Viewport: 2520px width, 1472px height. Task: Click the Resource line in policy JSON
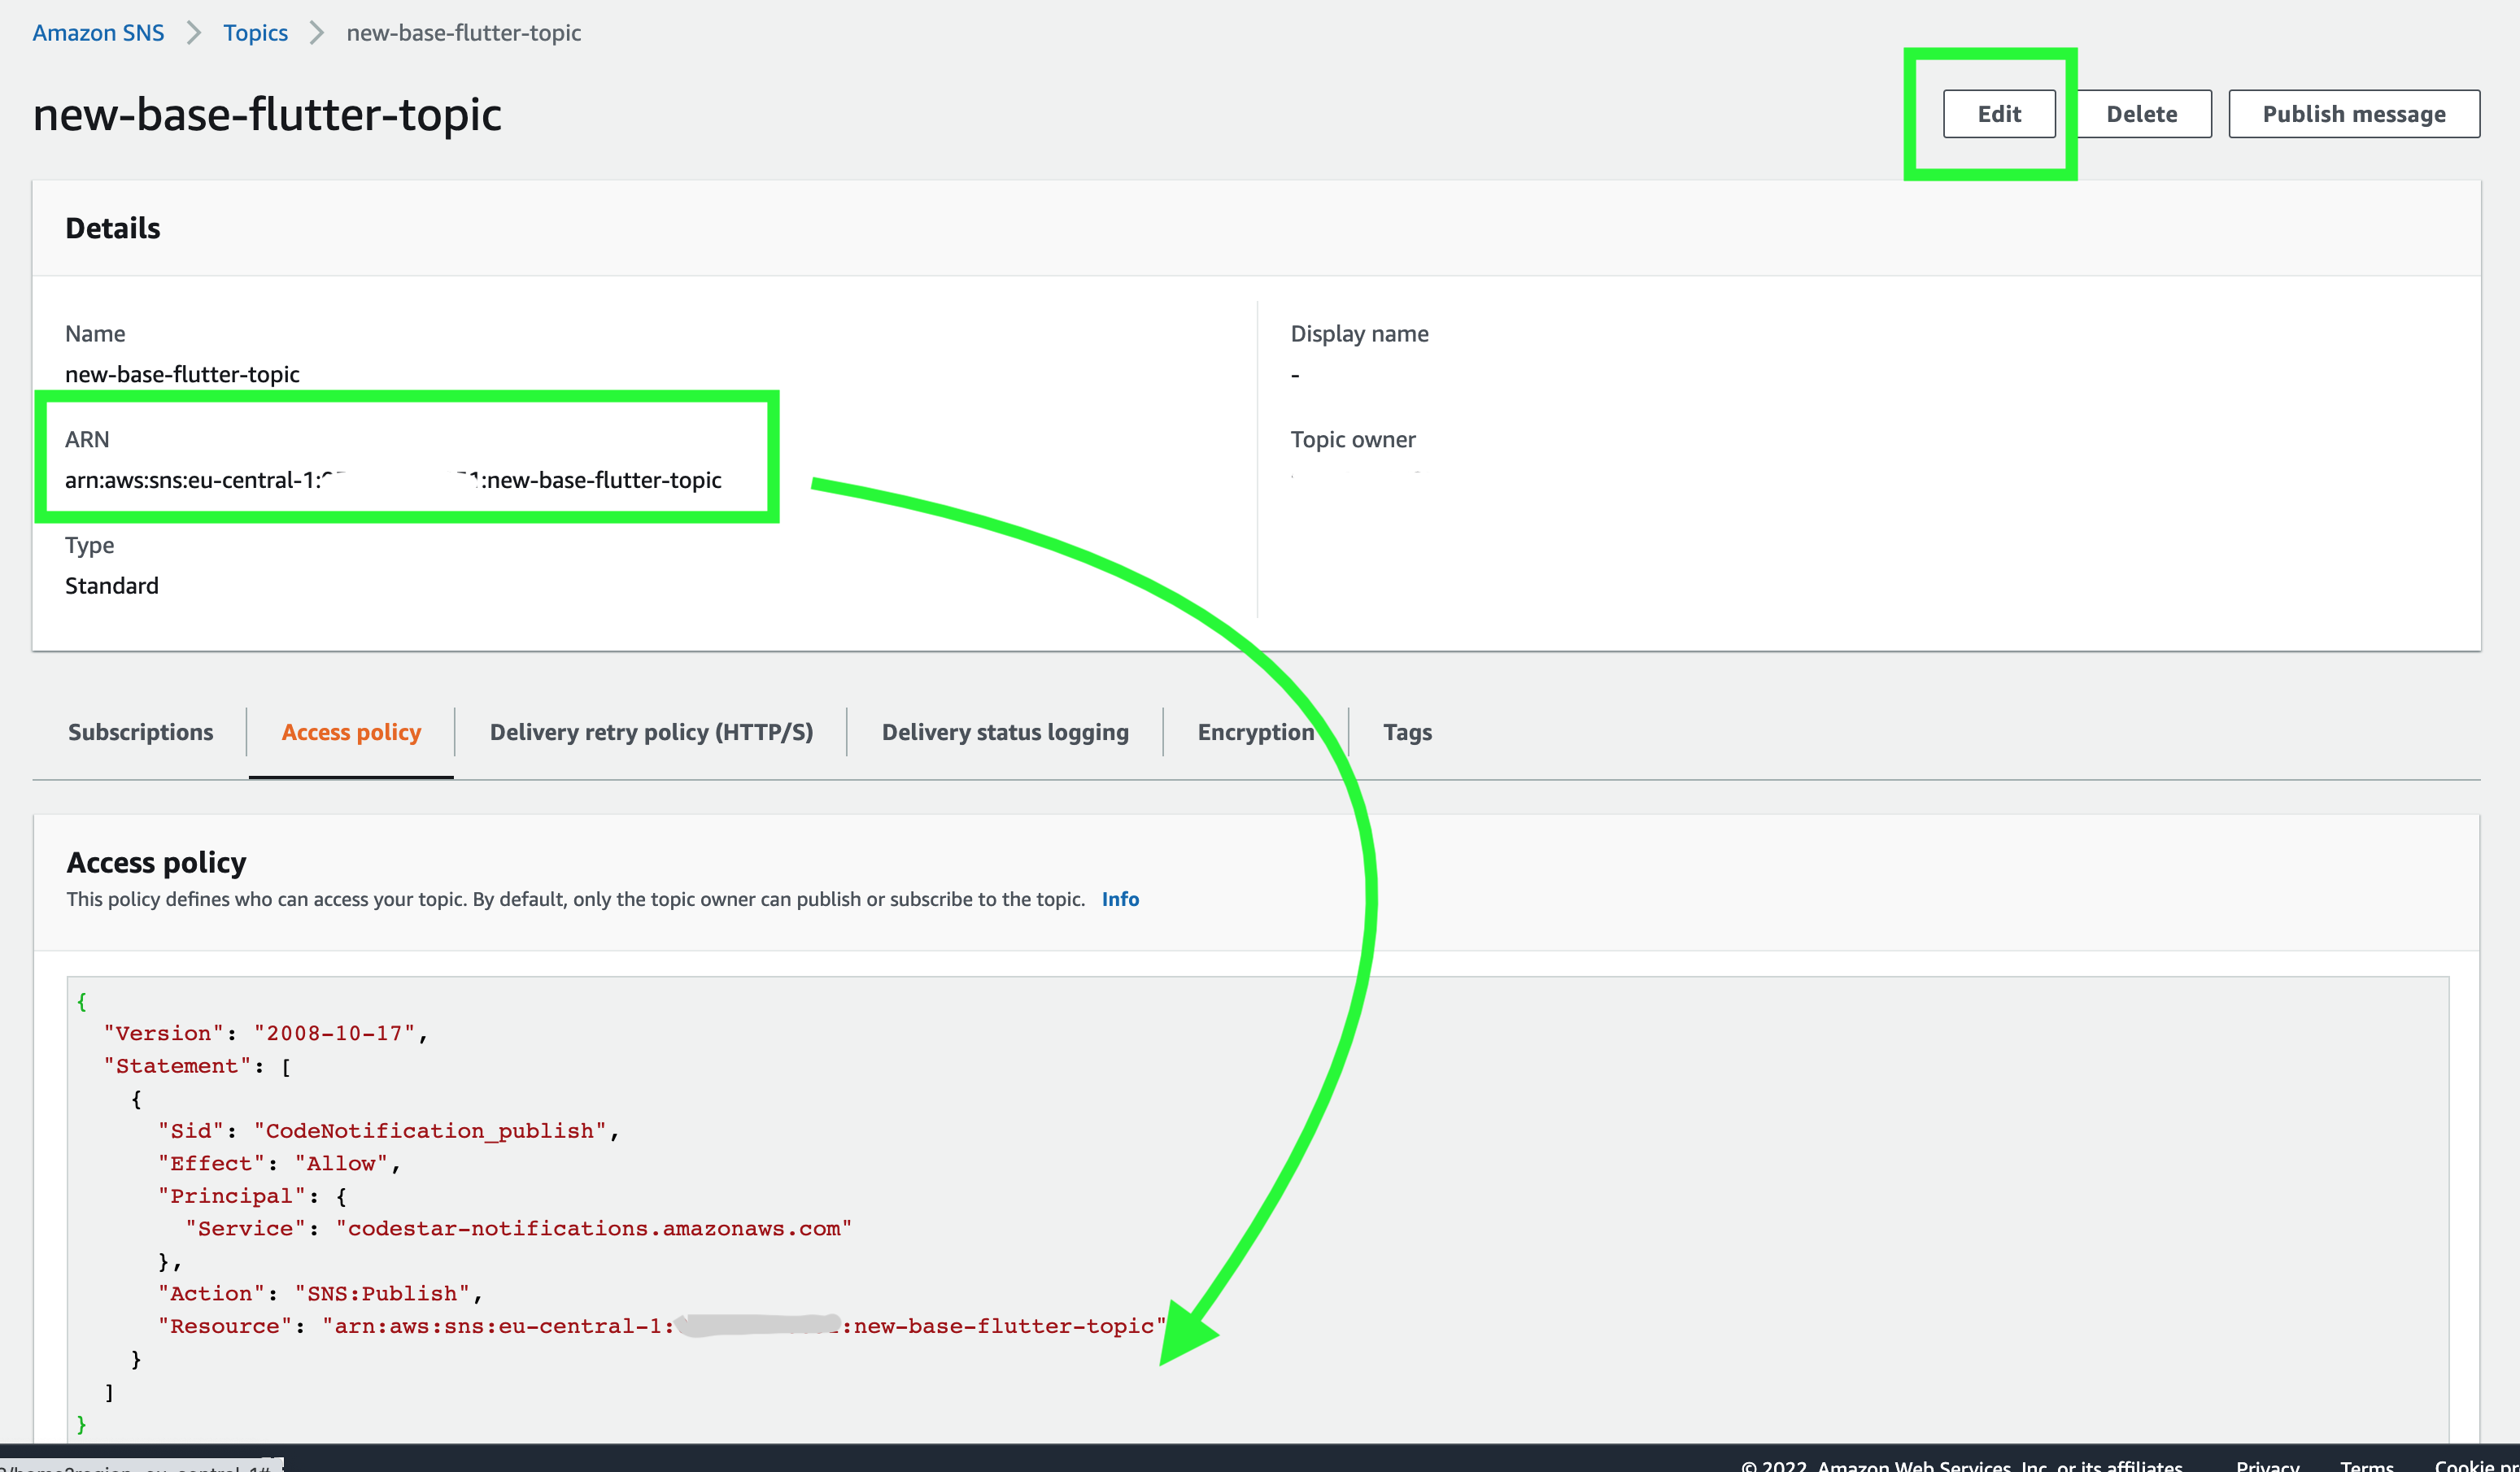click(x=660, y=1326)
